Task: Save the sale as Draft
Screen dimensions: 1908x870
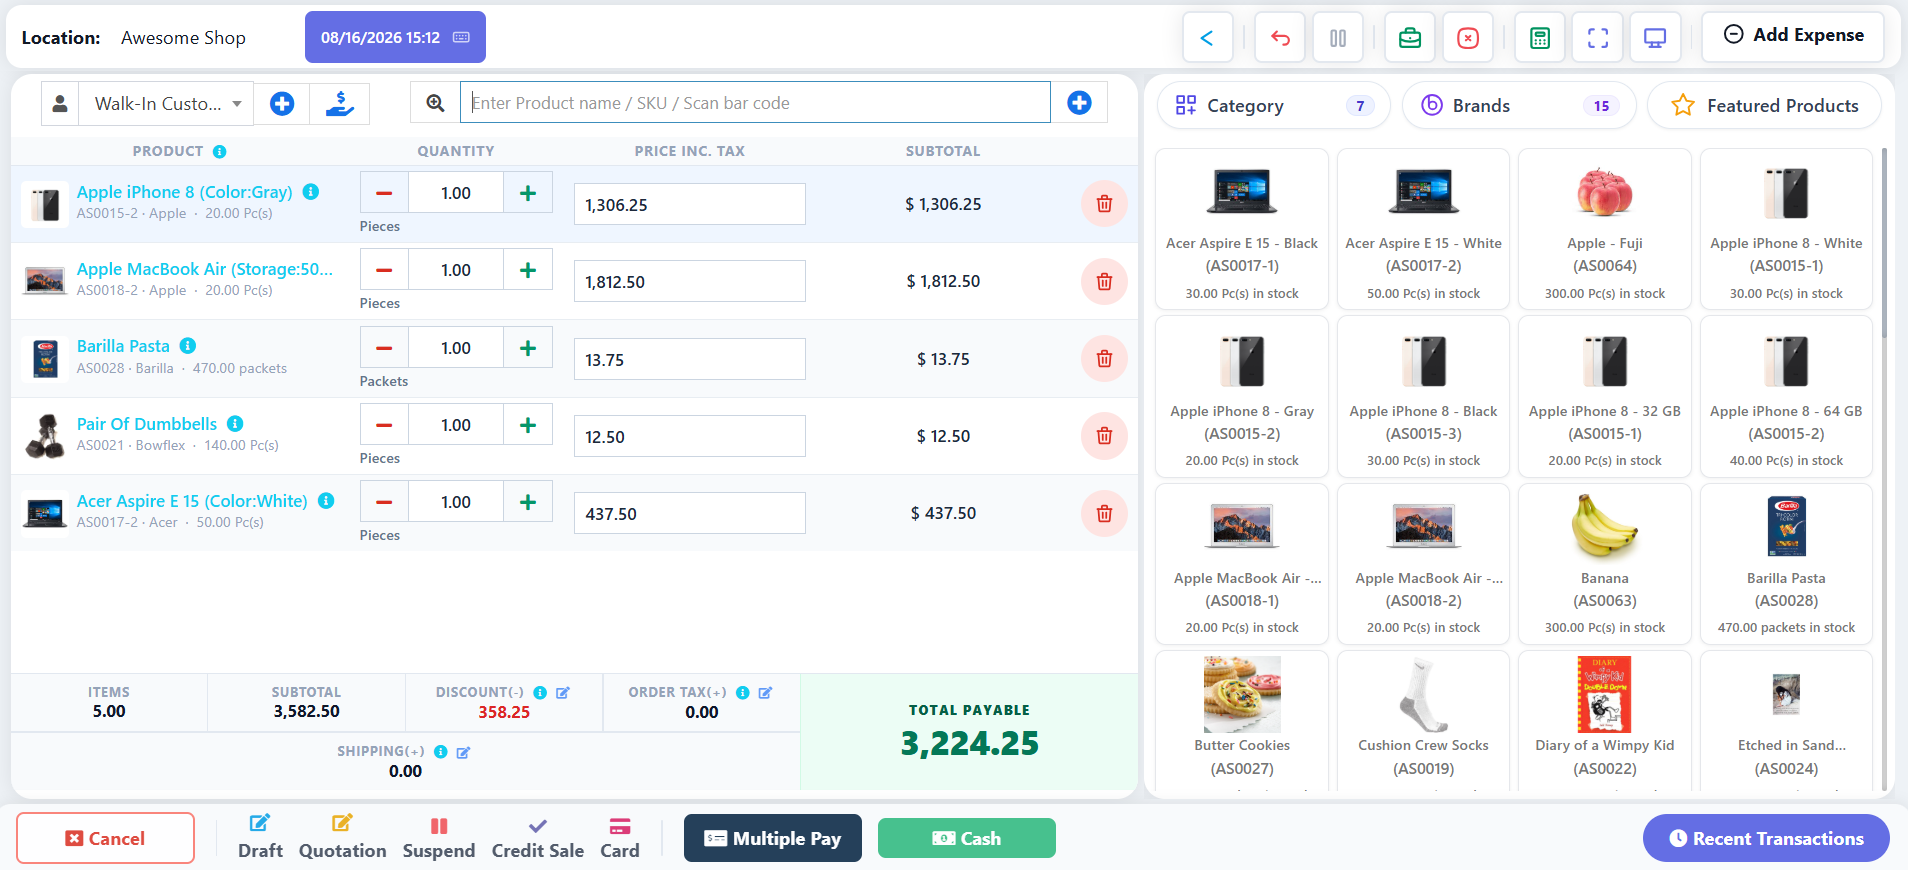Action: 260,837
